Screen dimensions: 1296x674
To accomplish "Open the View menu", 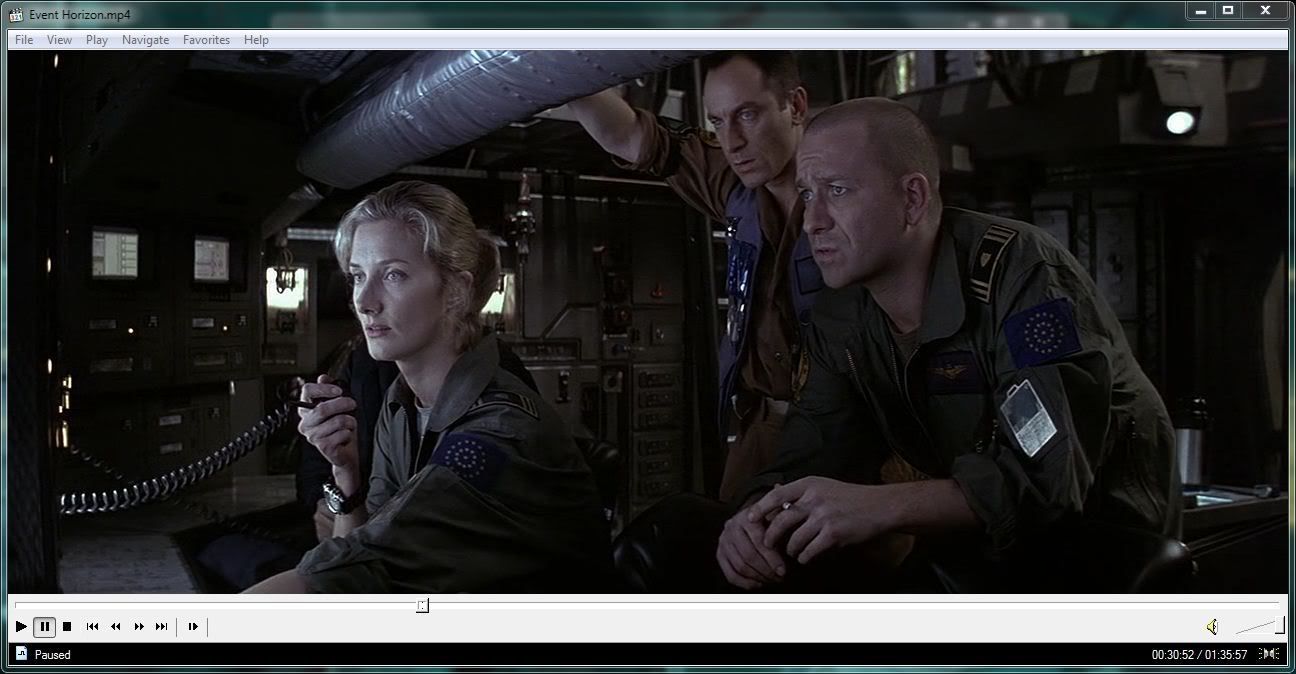I will pyautogui.click(x=60, y=40).
